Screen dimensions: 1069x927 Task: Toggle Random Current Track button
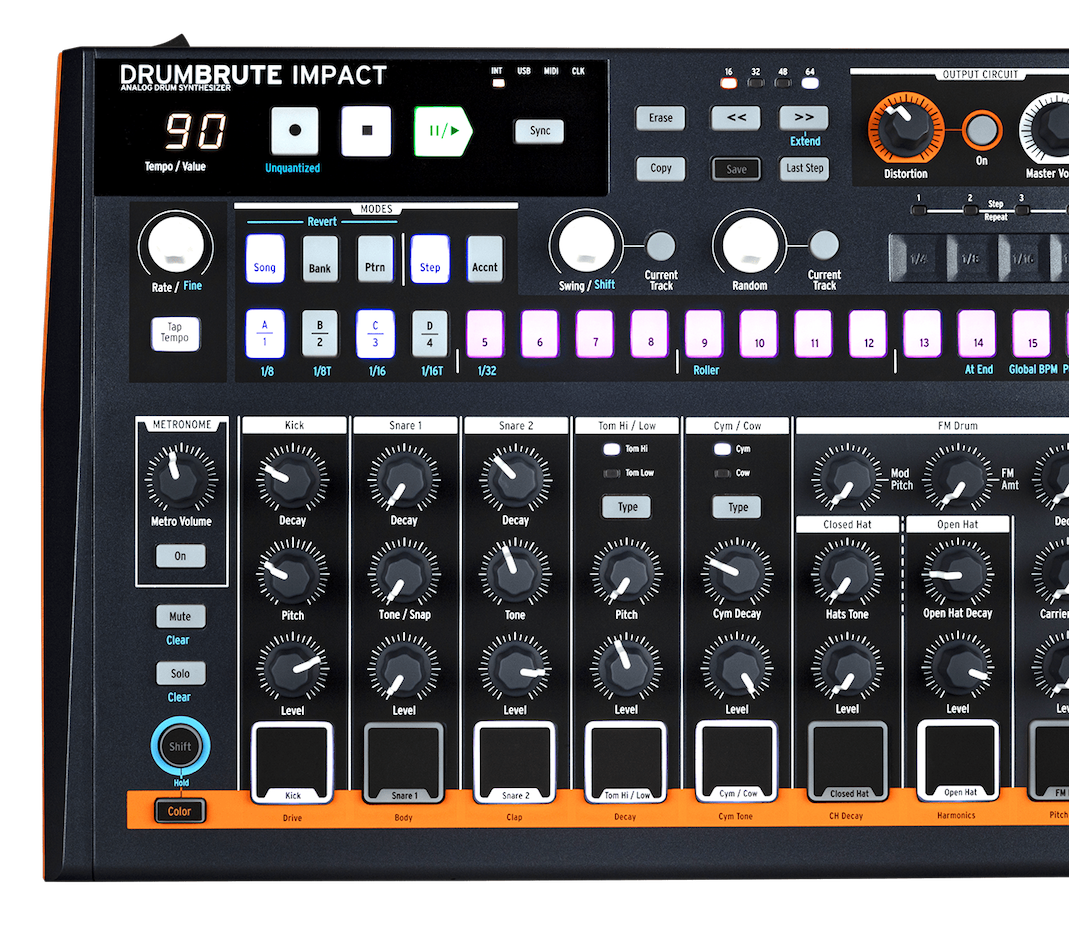(x=824, y=245)
